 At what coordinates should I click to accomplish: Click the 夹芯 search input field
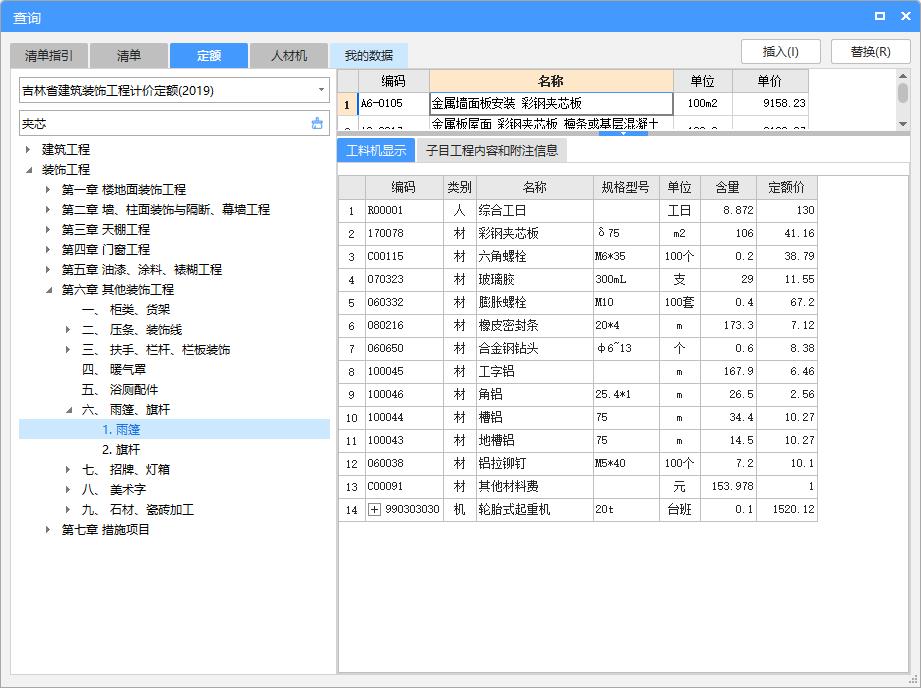pos(160,123)
